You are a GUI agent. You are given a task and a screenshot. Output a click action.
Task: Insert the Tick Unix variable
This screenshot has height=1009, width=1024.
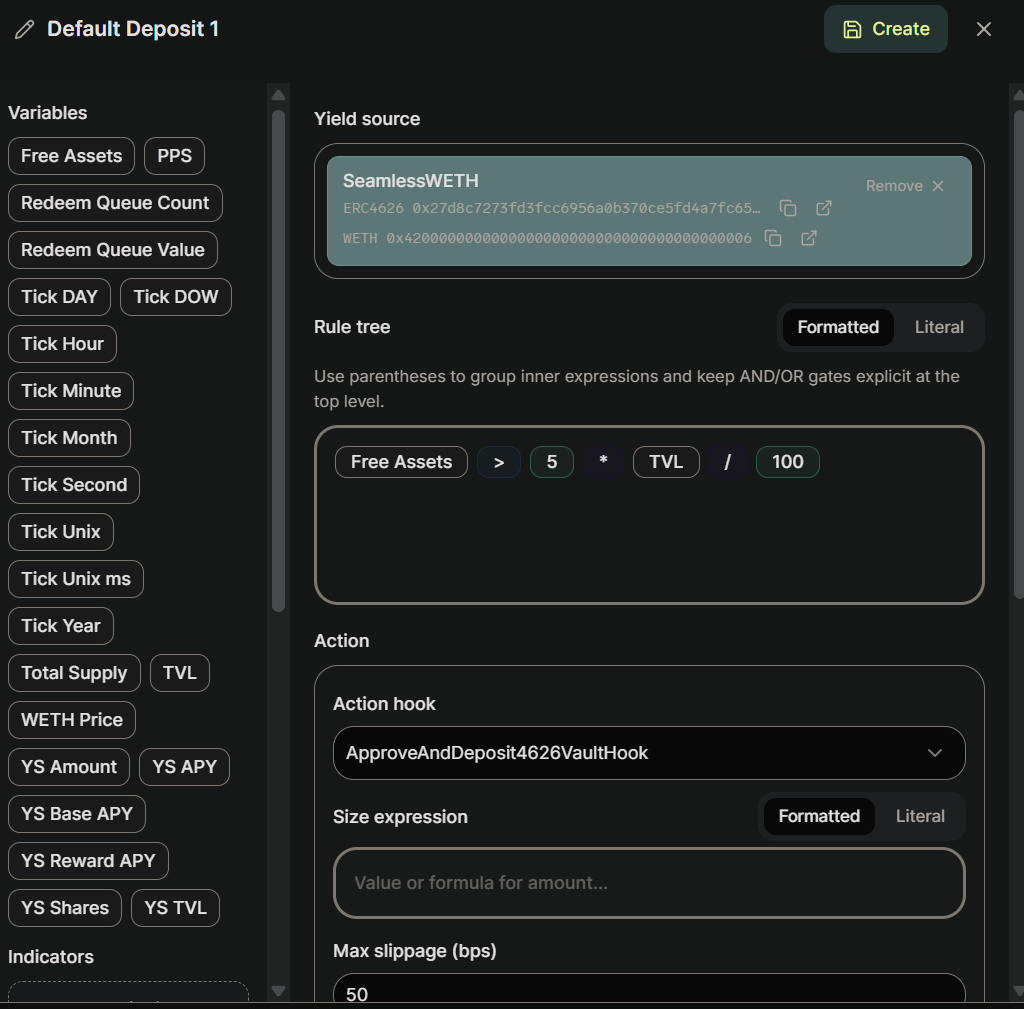coord(61,532)
